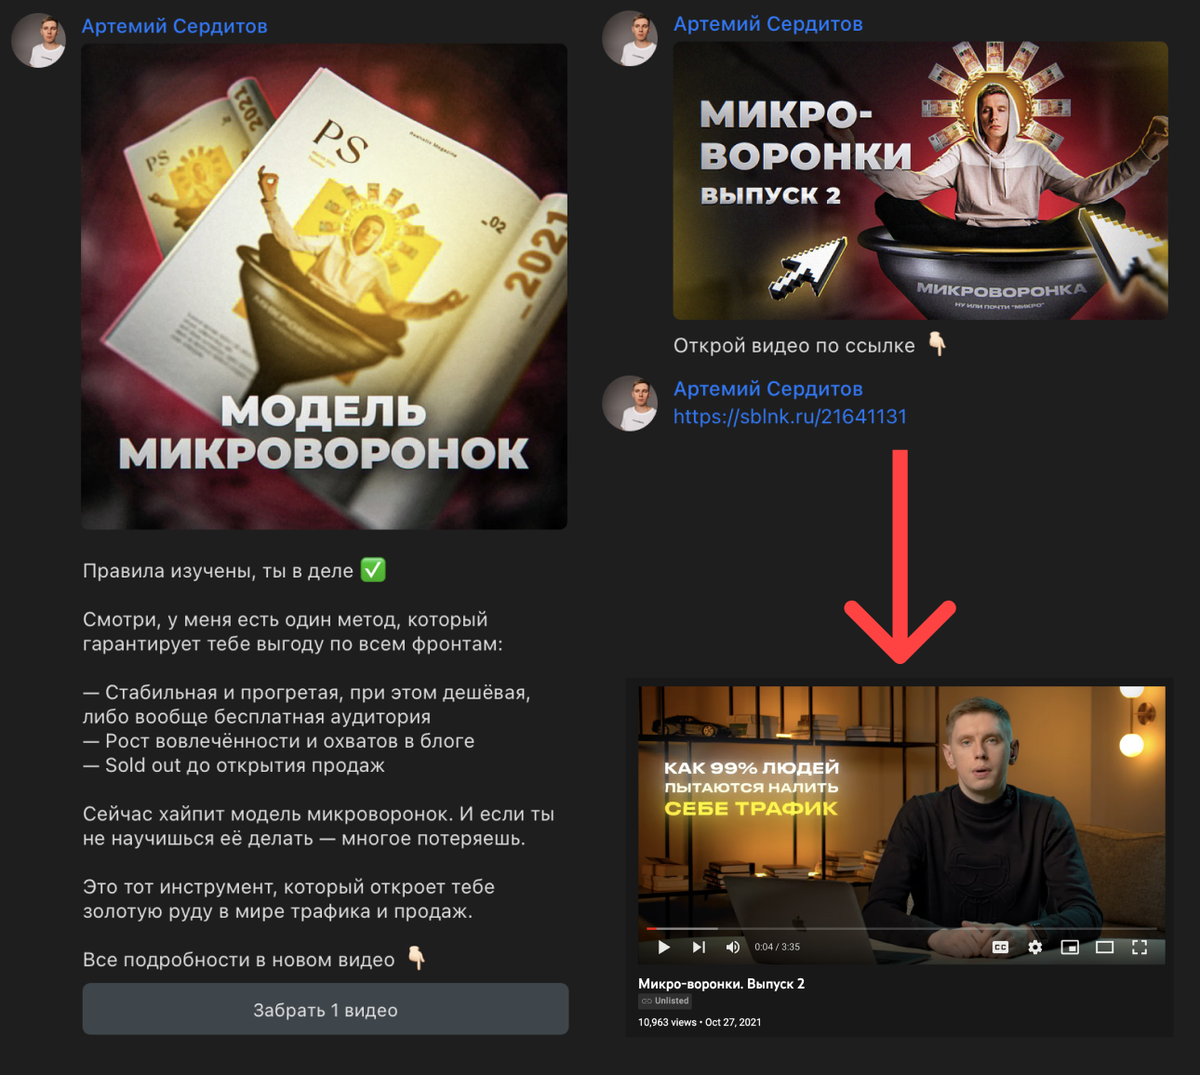This screenshot has width=1200, height=1075.
Task: Open the Микро-воронки Выпуск 2 banner image
Action: click(x=920, y=180)
